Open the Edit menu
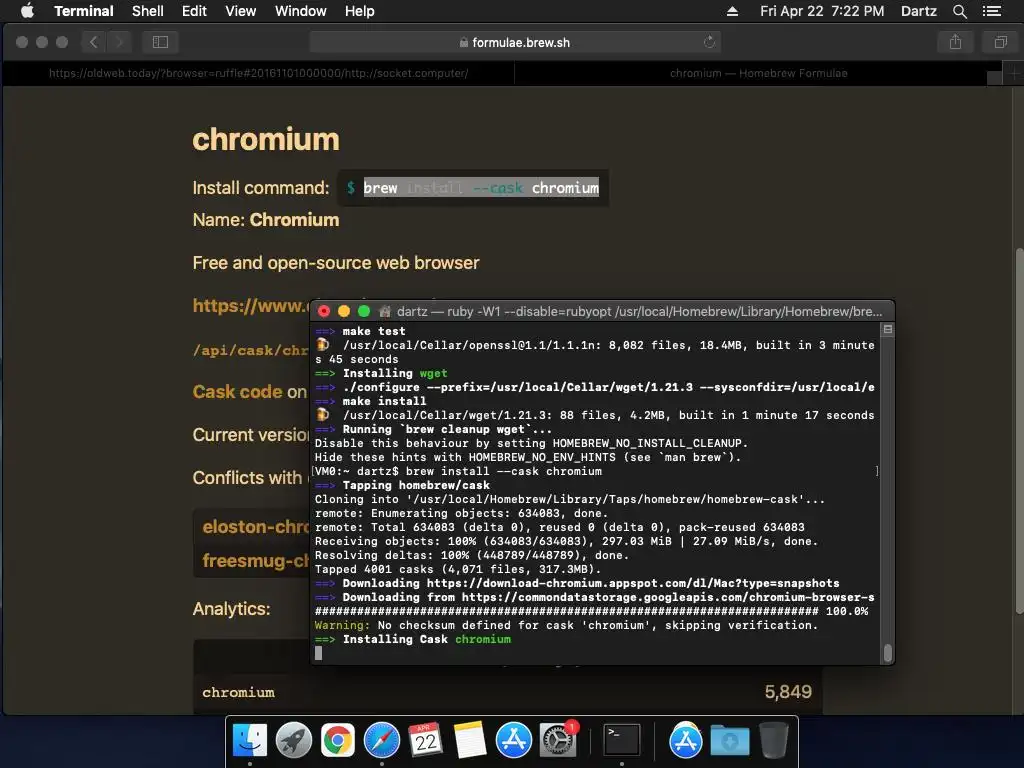Screen dimensions: 1024x768 click(x=194, y=11)
